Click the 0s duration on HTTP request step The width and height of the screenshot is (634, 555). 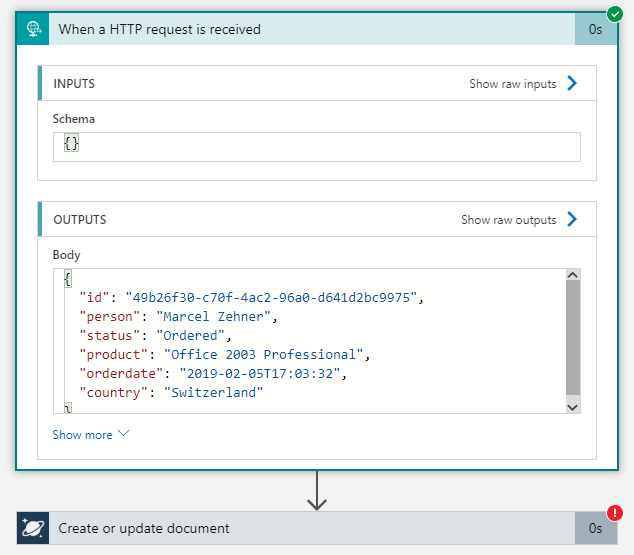595,29
